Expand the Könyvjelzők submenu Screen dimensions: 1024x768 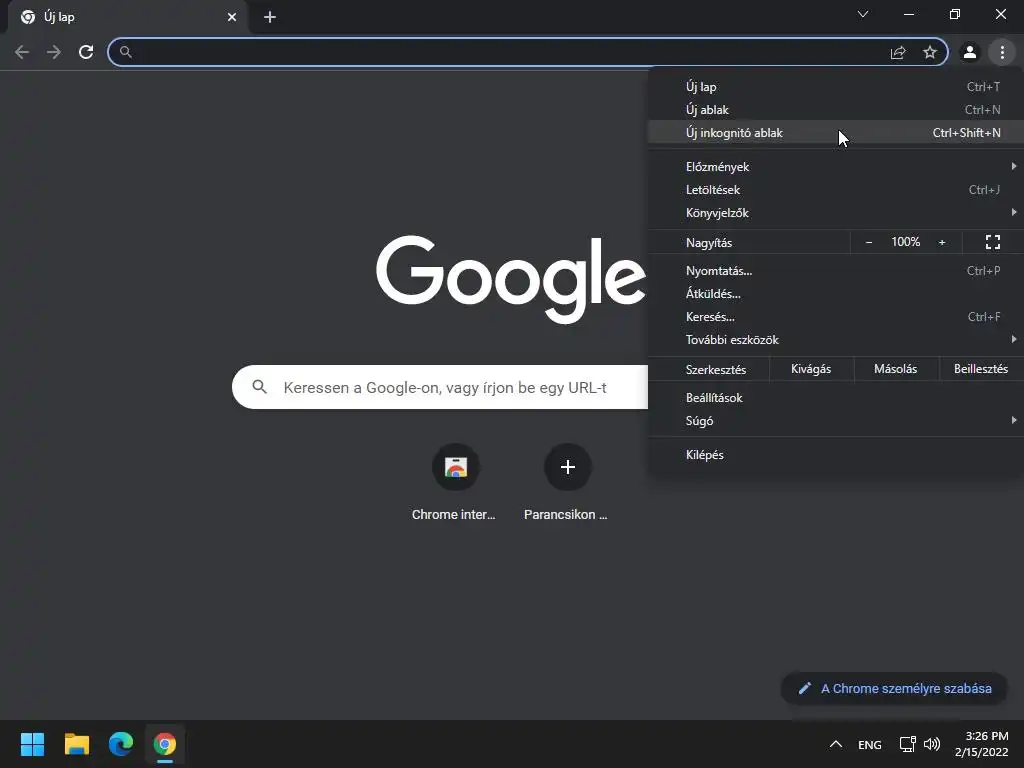point(835,212)
